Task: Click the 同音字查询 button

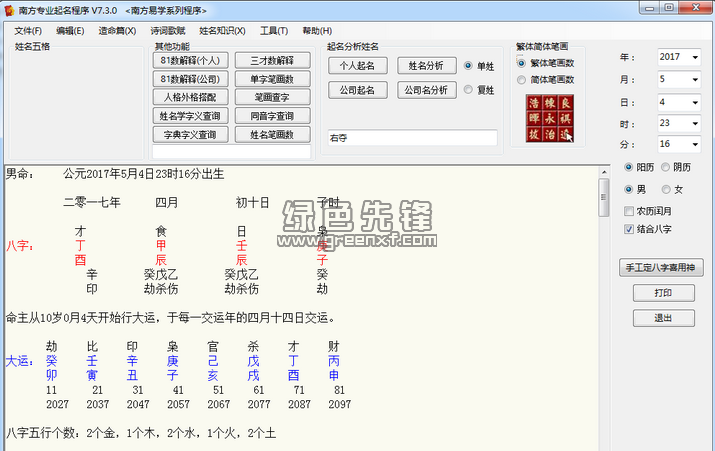Action: tap(273, 116)
